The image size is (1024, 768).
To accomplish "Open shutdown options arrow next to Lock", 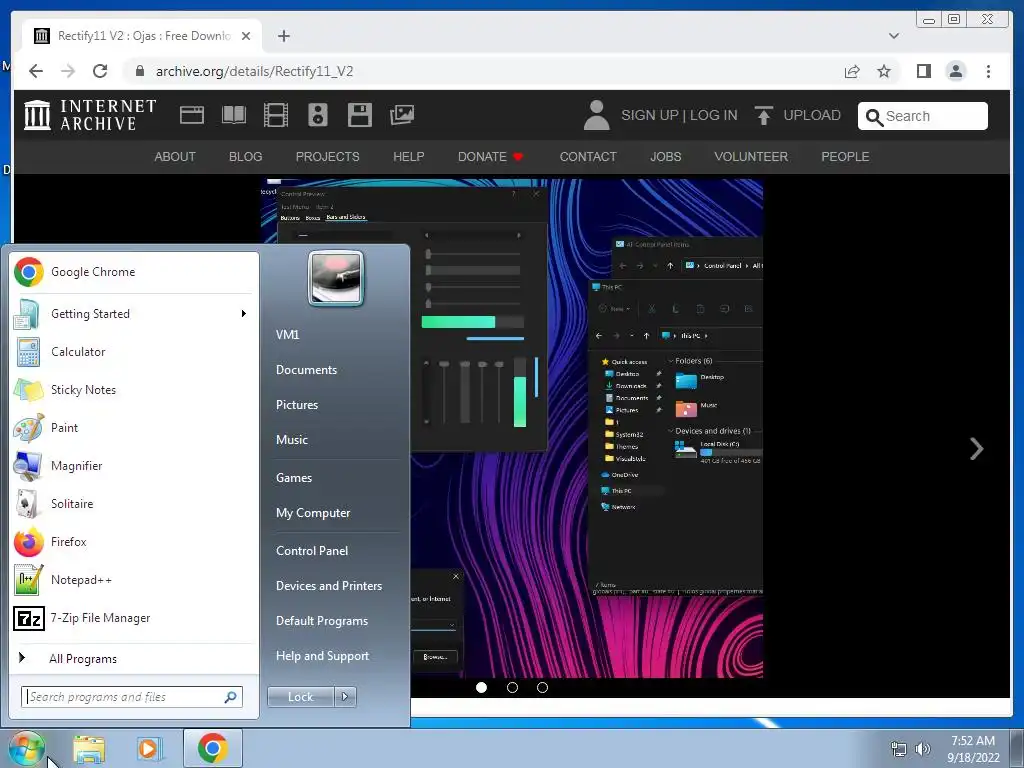I will tap(345, 697).
